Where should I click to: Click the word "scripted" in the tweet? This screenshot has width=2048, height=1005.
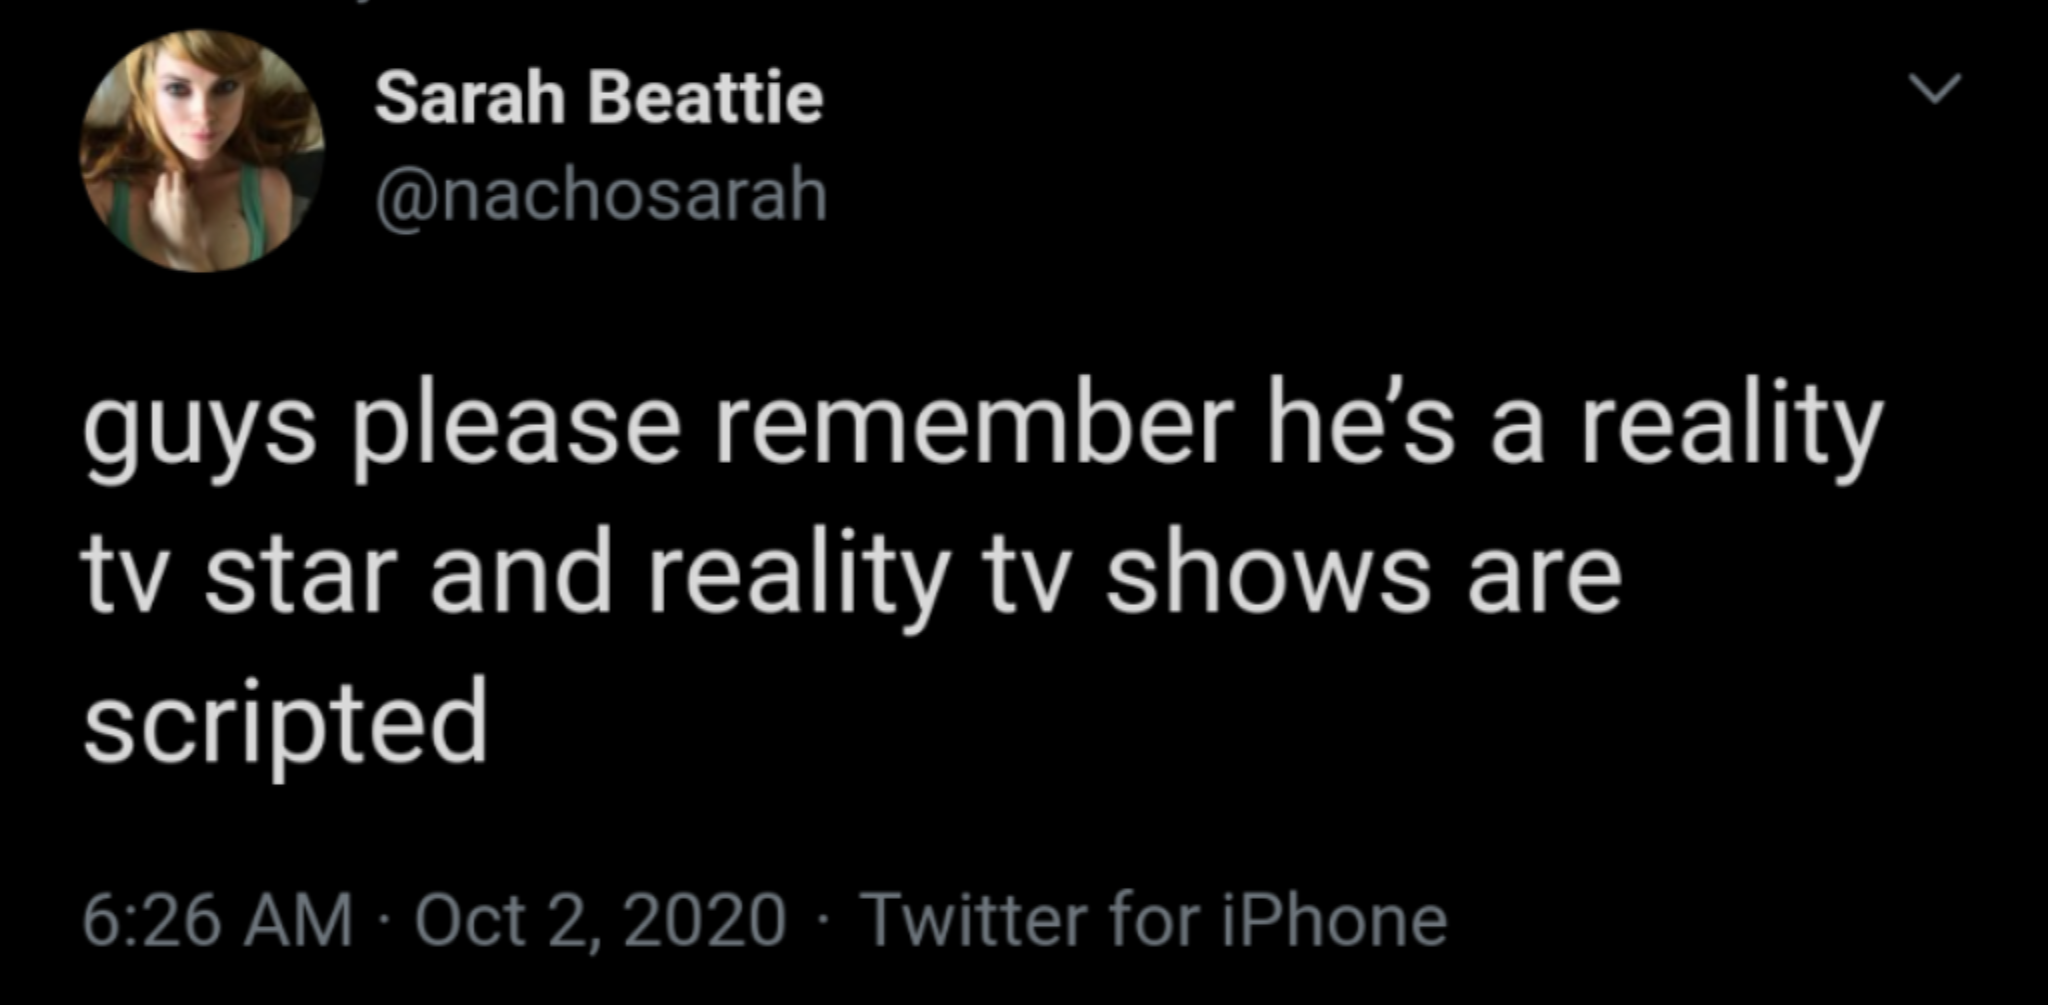pyautogui.click(x=286, y=720)
